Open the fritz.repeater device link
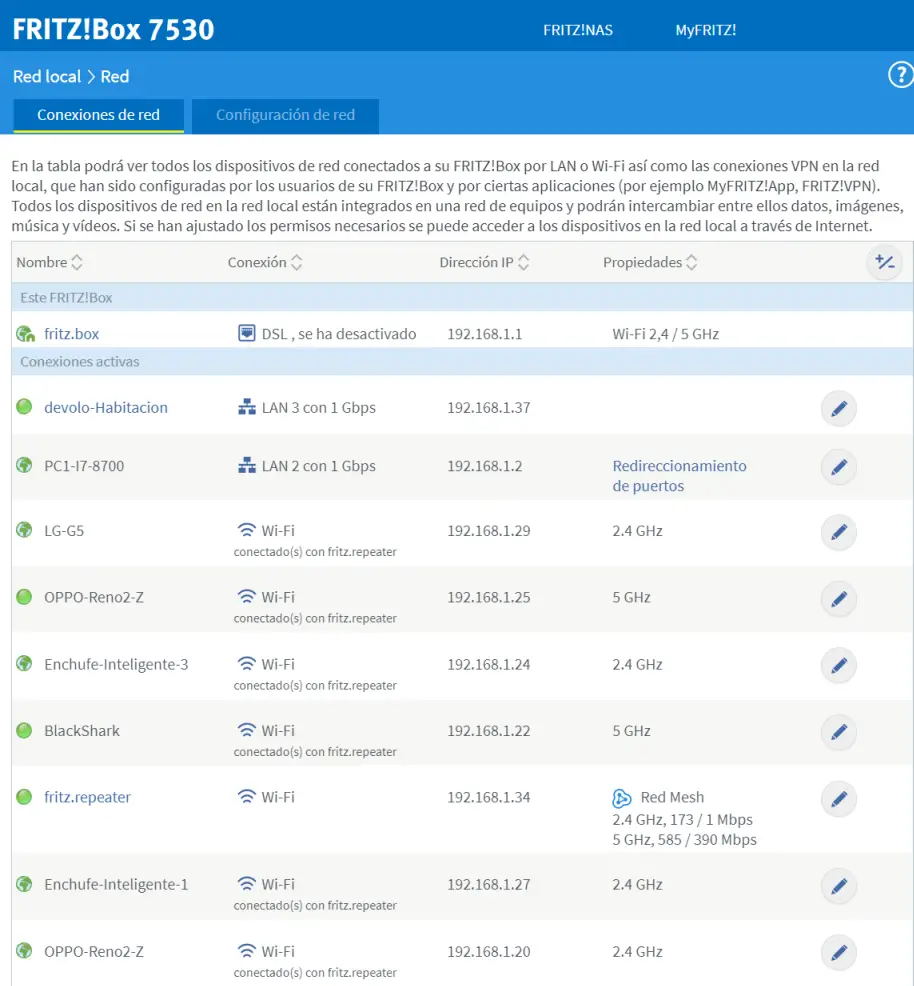 pyautogui.click(x=87, y=797)
